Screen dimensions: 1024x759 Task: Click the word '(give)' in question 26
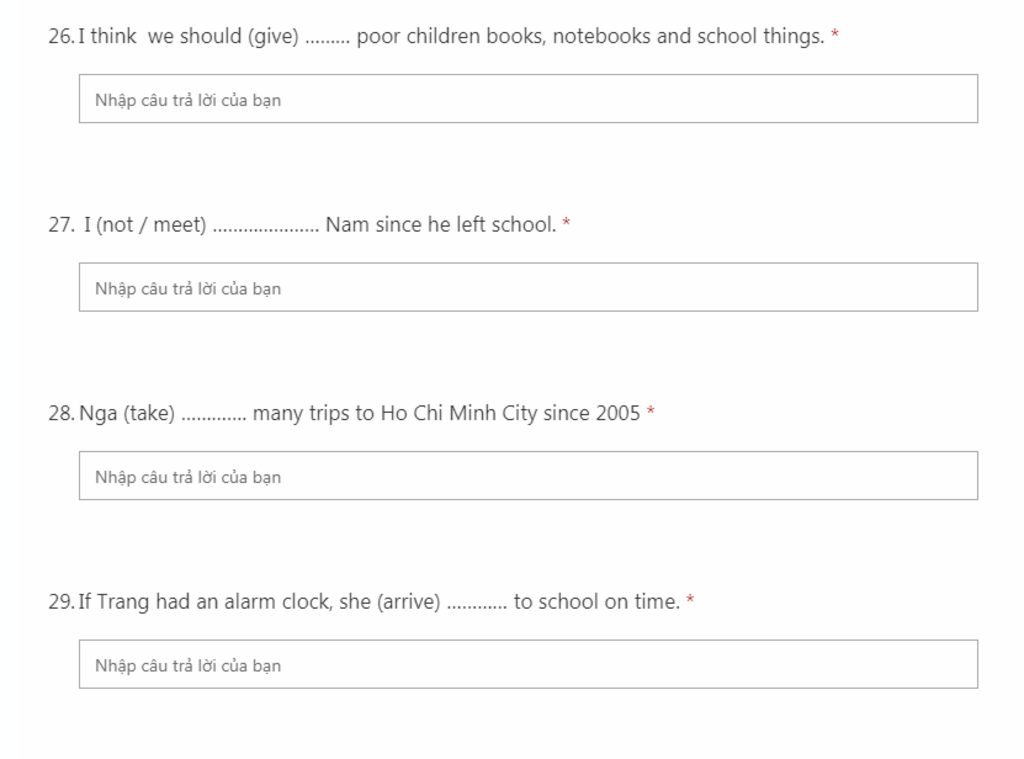tap(273, 37)
